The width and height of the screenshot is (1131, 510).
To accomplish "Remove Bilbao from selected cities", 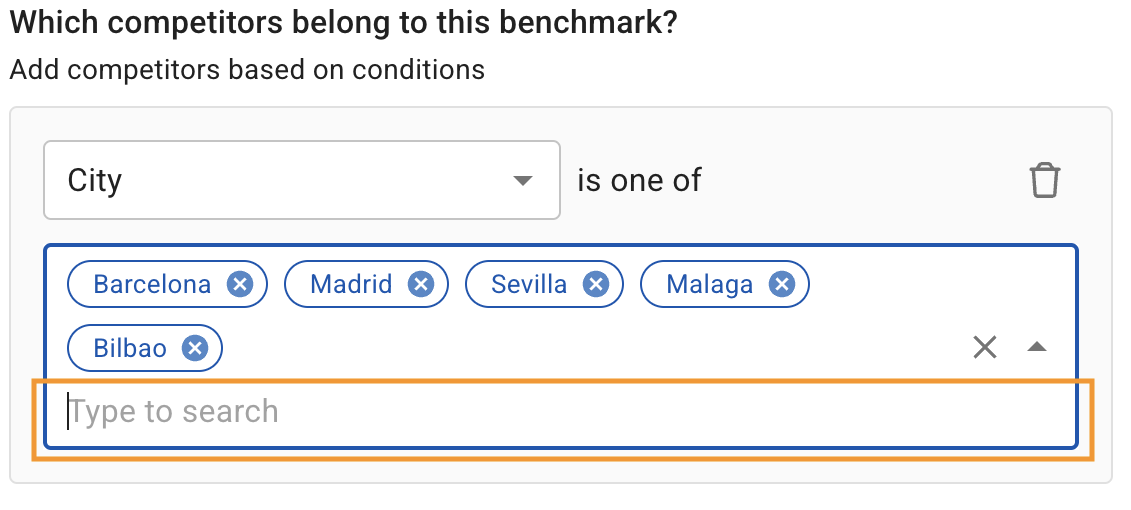I will point(195,348).
